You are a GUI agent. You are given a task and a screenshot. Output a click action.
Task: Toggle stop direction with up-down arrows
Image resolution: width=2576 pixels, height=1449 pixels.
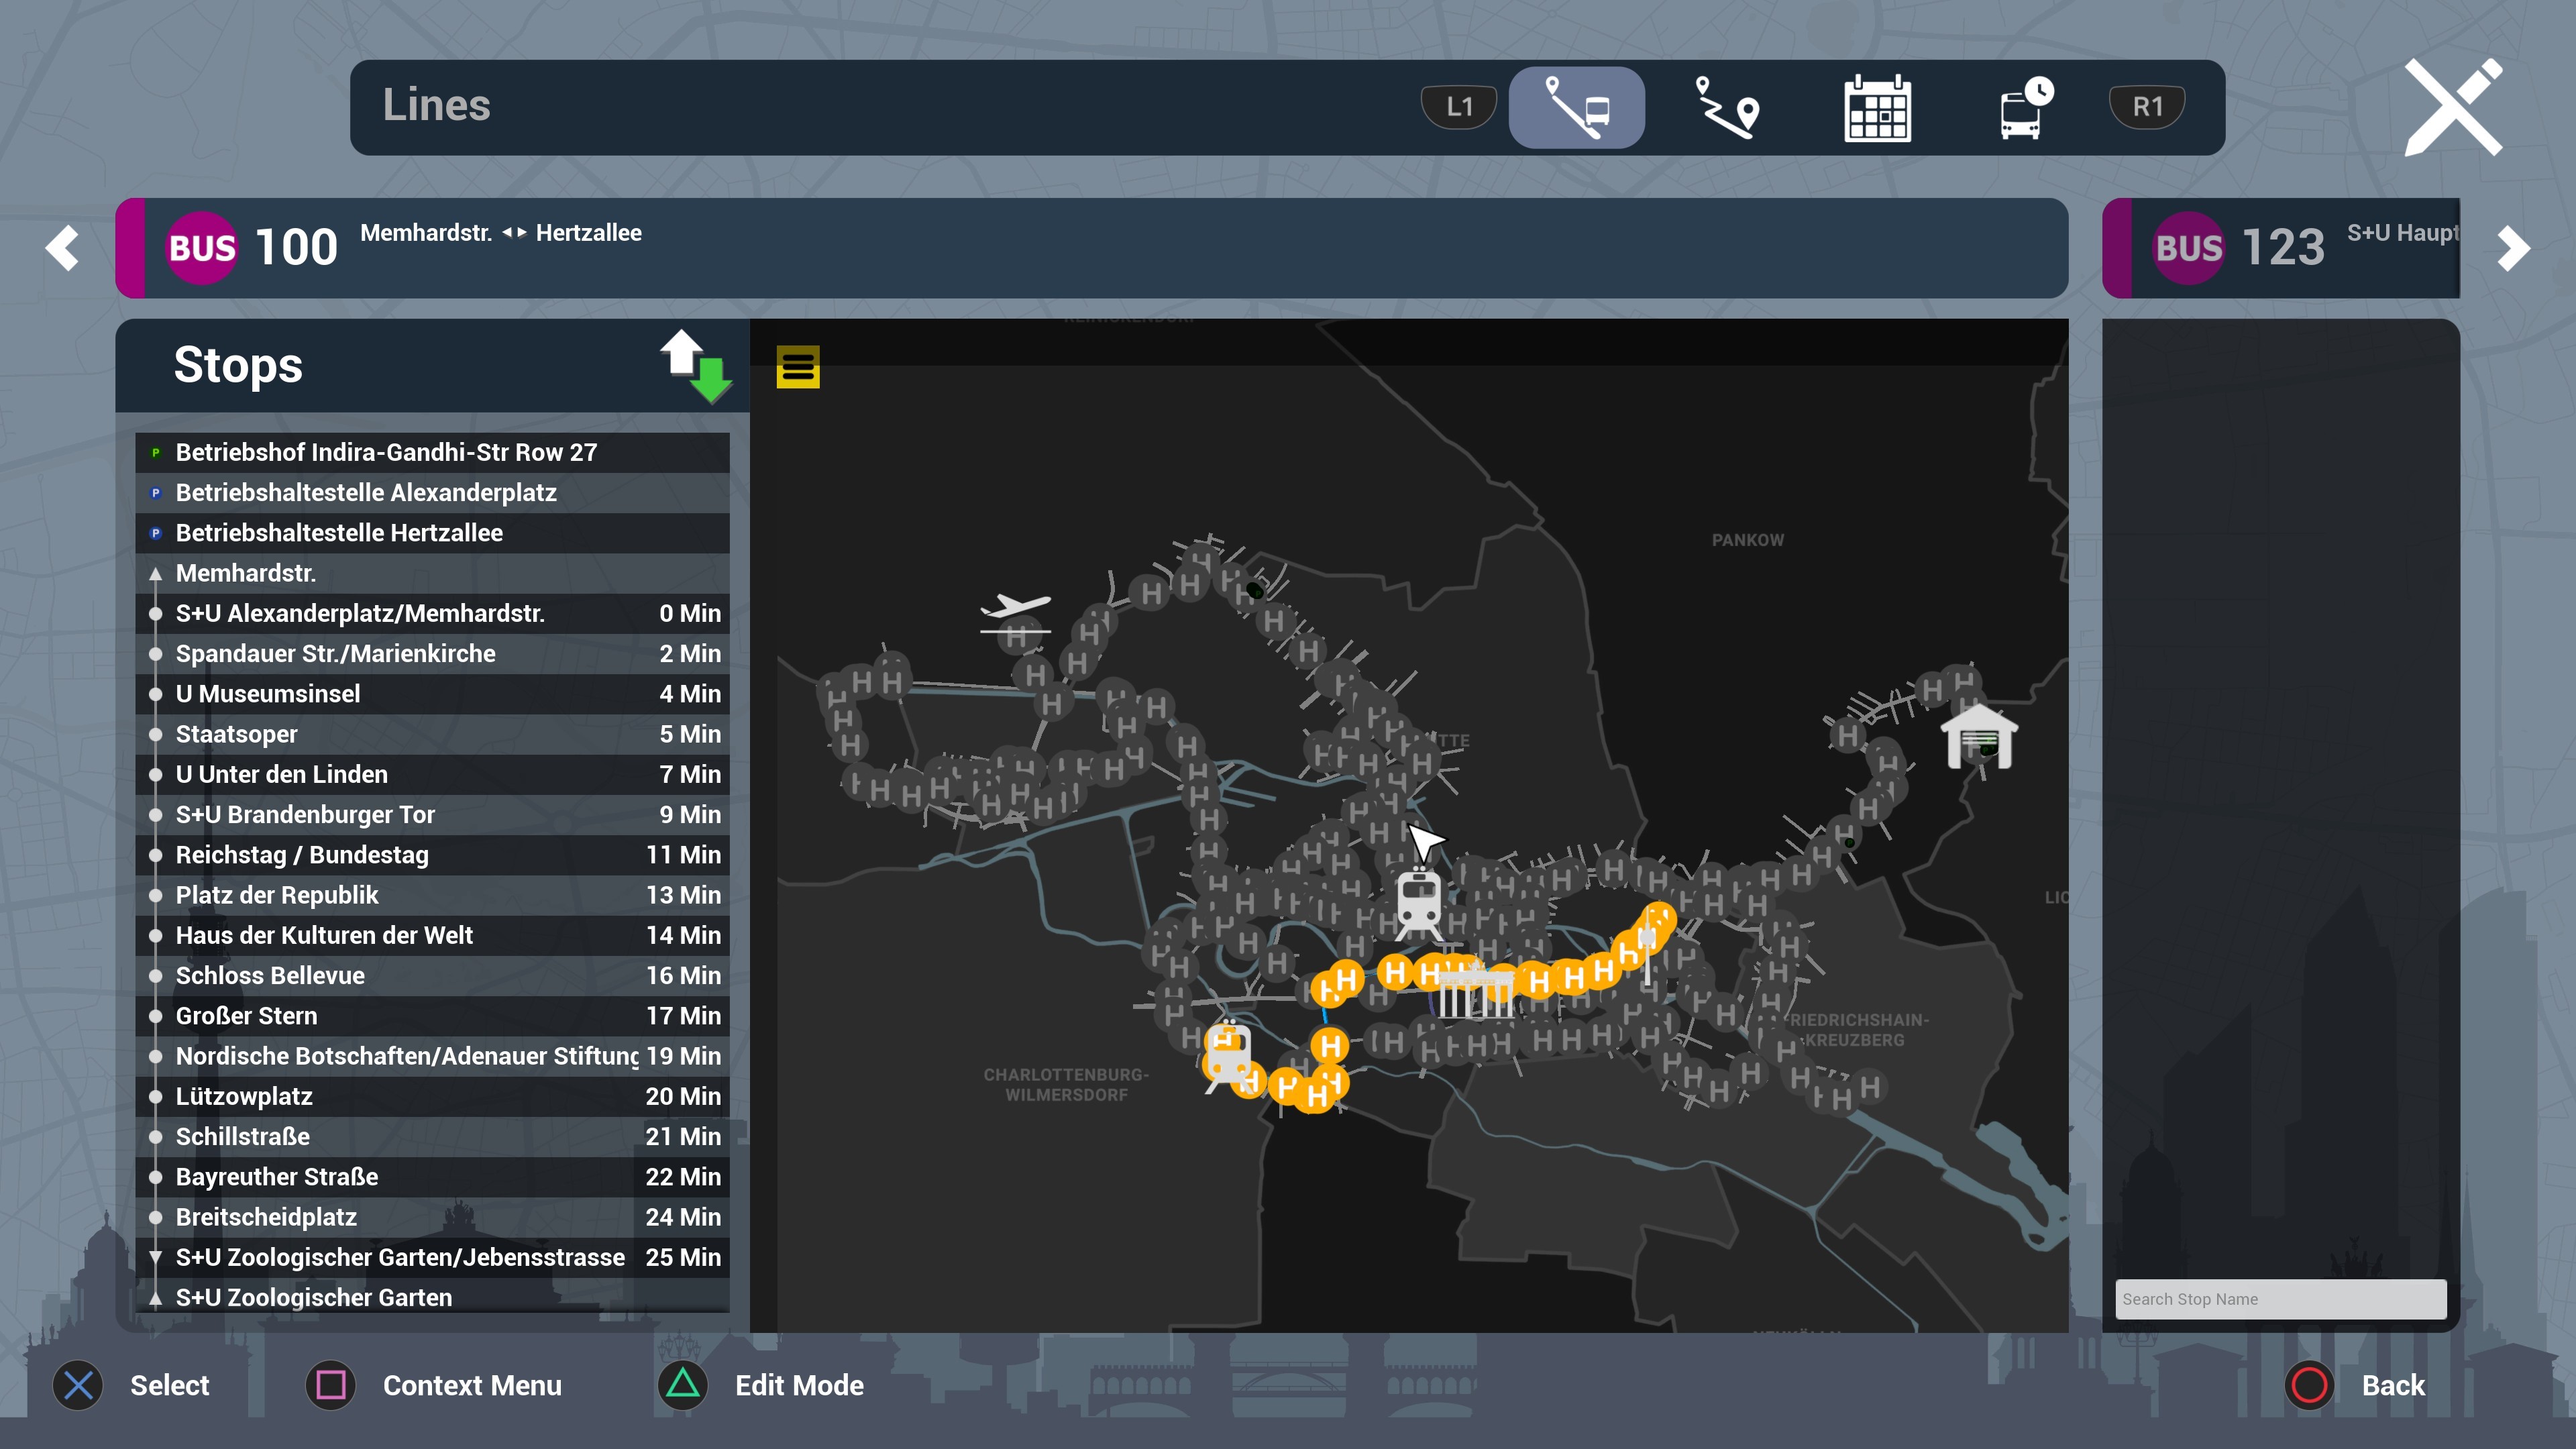click(x=696, y=366)
